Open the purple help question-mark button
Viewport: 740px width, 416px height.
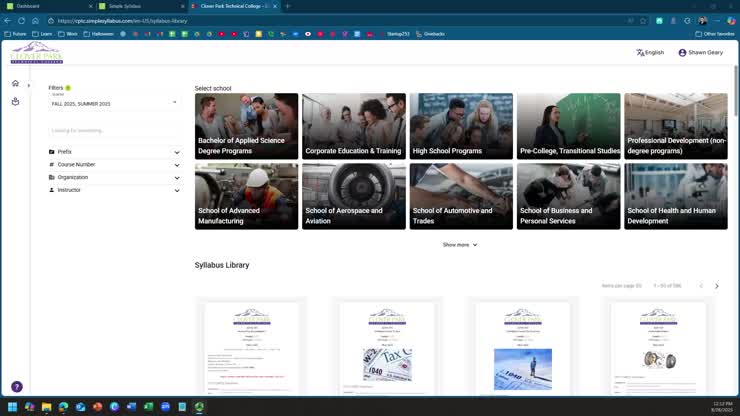pyautogui.click(x=17, y=387)
